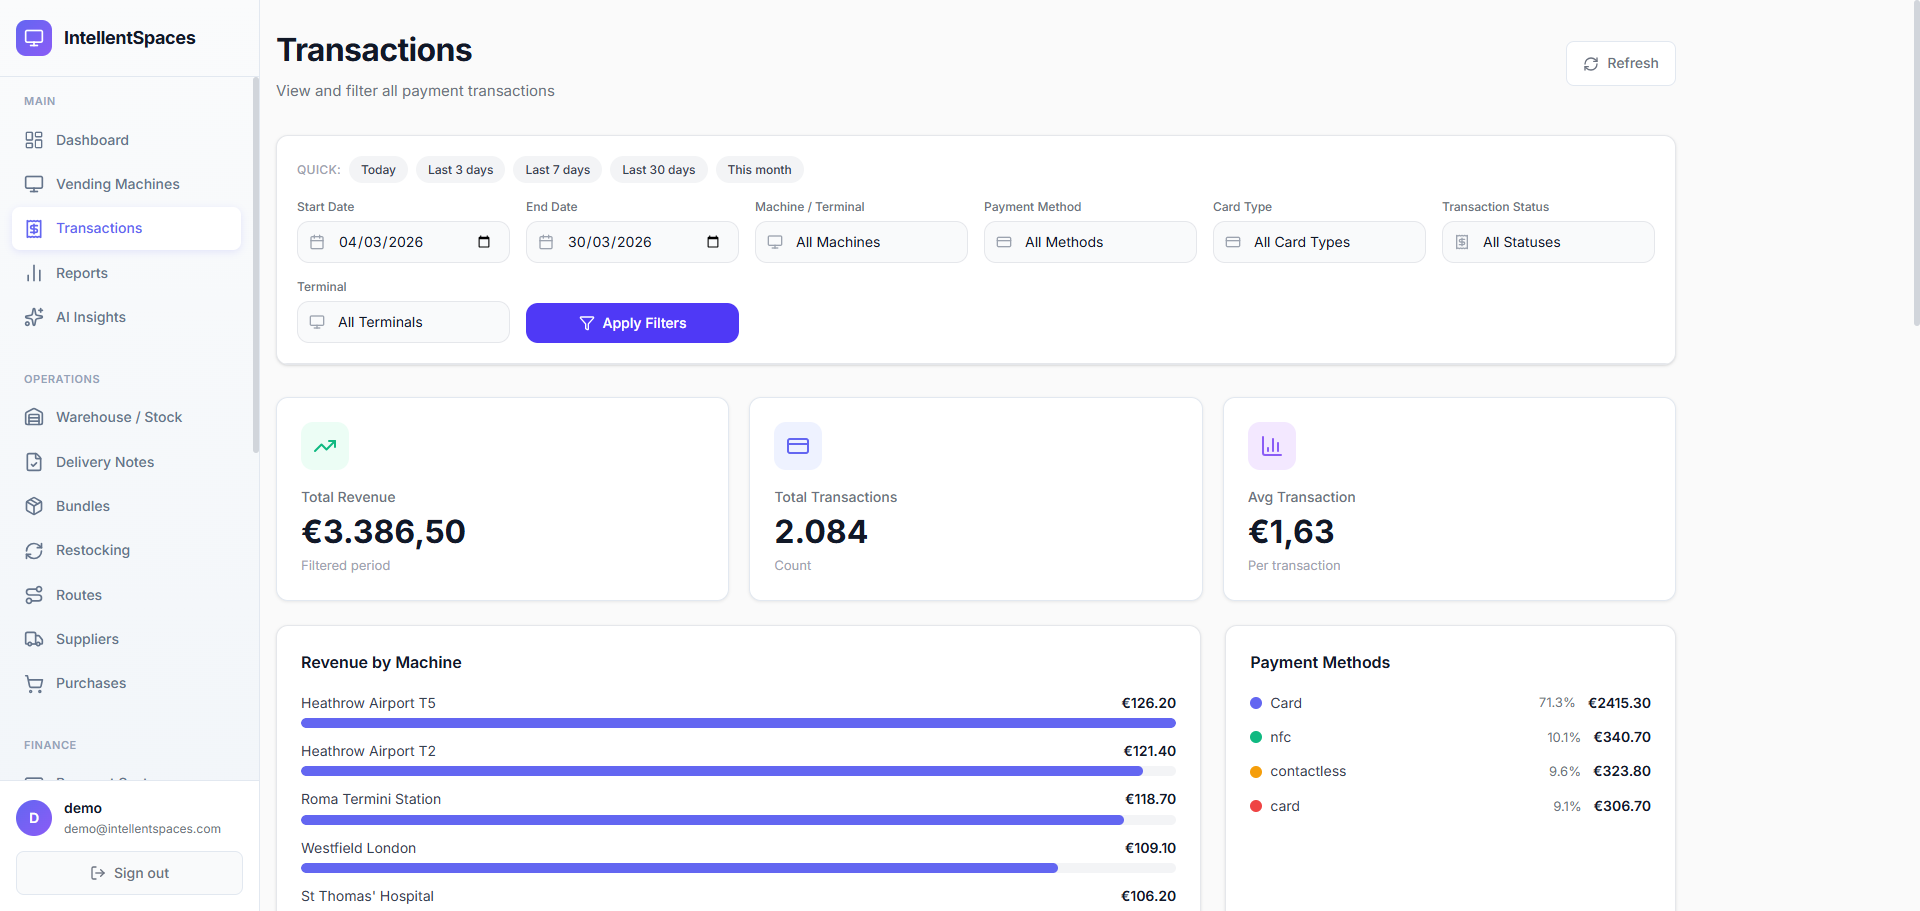Open Routes in the sidebar
Screen dimensions: 1920x911
pos(126,595)
